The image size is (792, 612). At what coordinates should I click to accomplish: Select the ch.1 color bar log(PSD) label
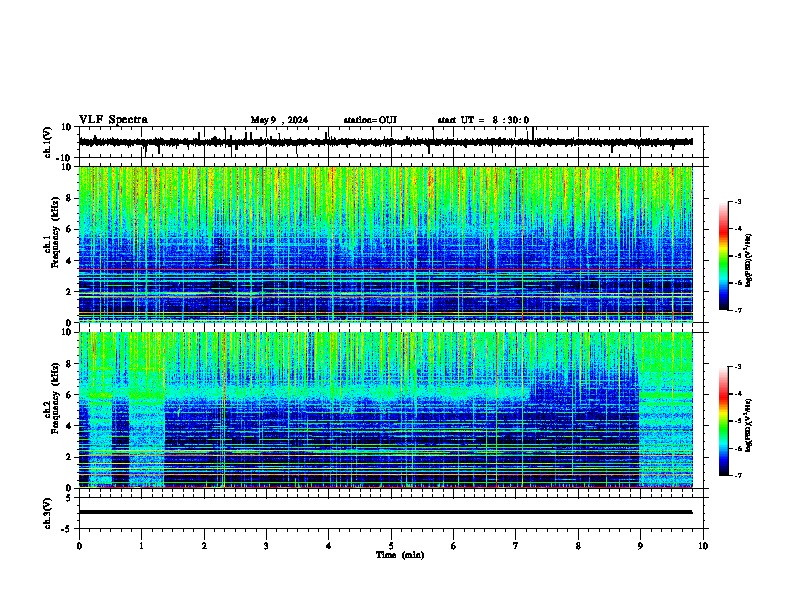tap(749, 260)
